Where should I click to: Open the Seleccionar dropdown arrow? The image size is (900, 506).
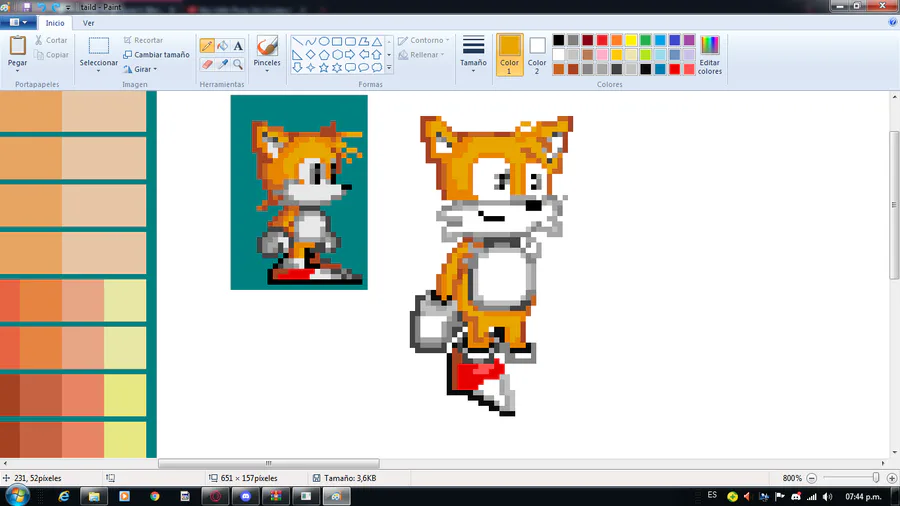(98, 70)
